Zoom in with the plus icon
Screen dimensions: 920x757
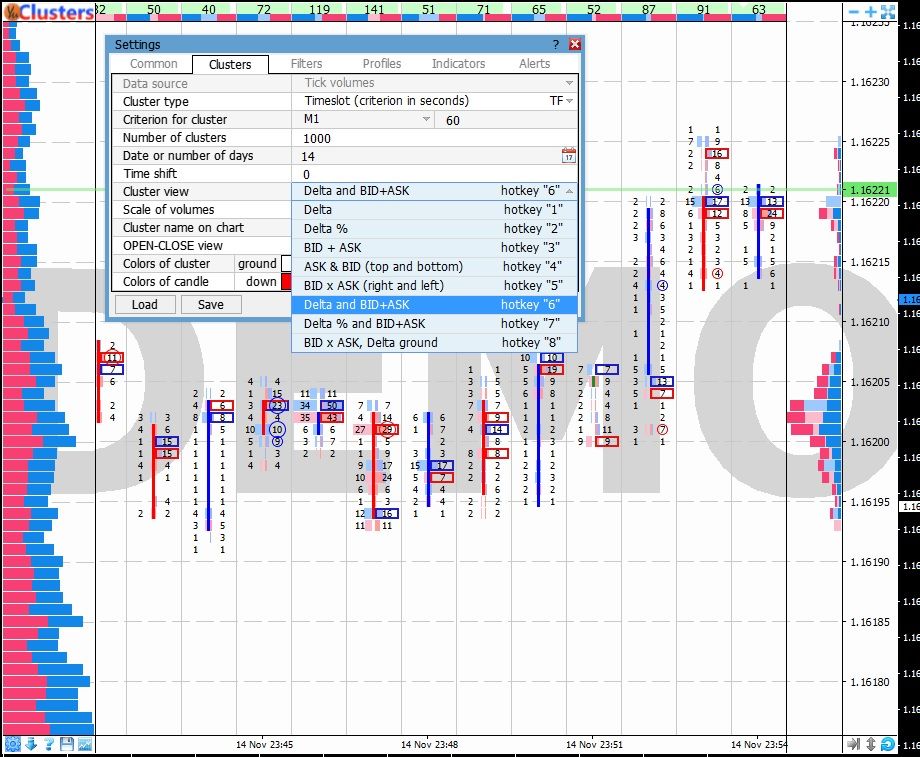871,12
